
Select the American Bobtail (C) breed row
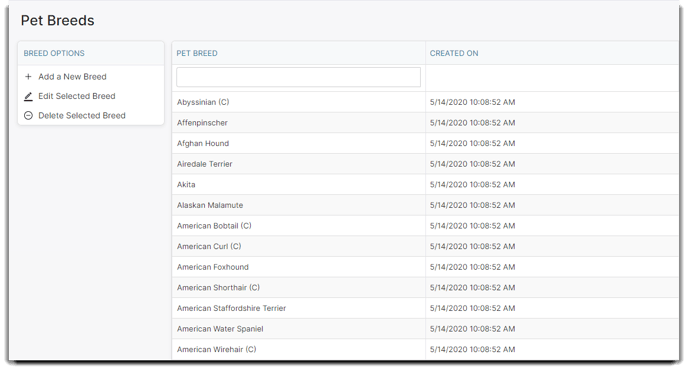[x=425, y=226]
